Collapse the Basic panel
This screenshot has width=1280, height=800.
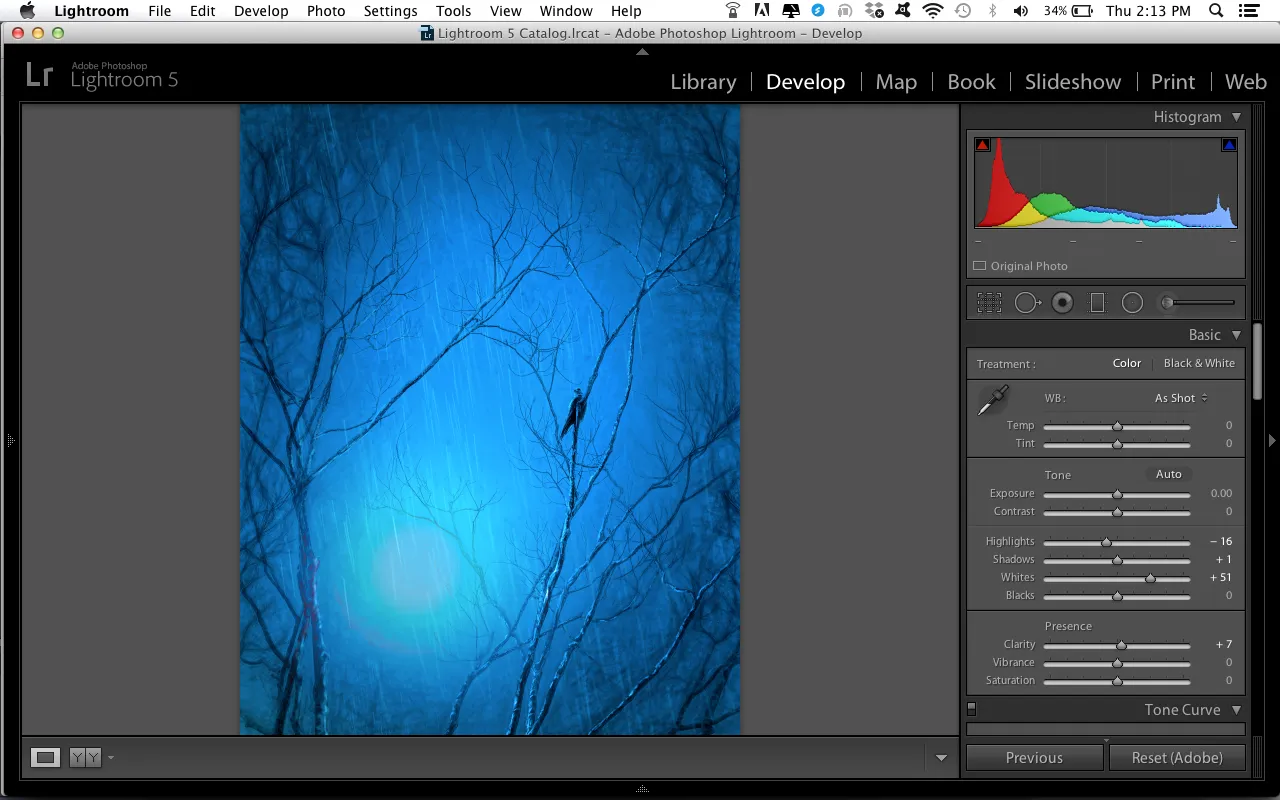click(x=1237, y=335)
